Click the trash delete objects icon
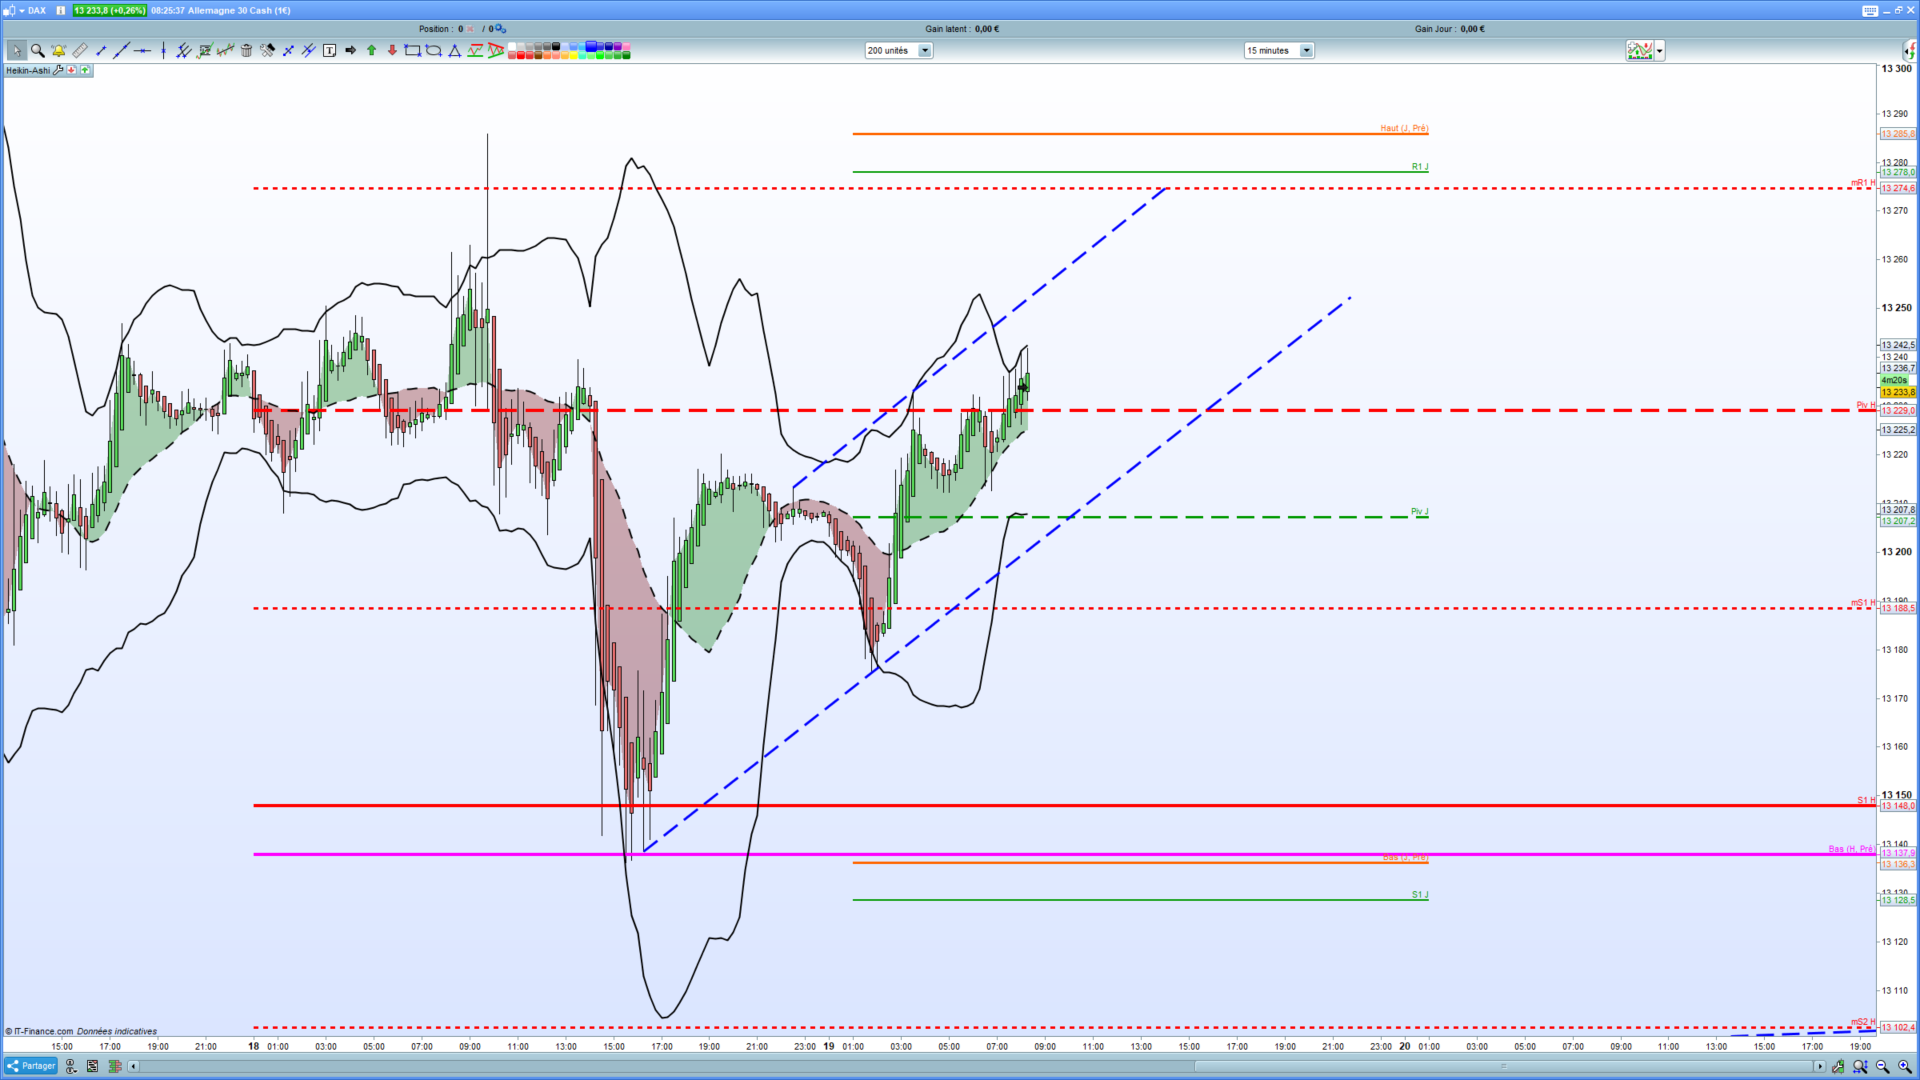The image size is (1920, 1080). [246, 50]
